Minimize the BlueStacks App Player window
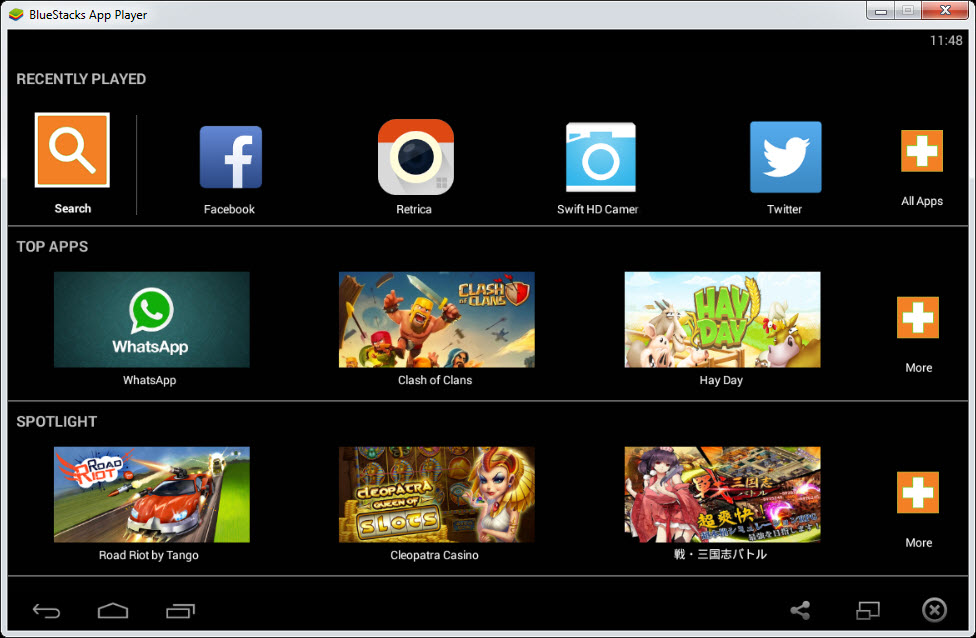 (x=881, y=11)
